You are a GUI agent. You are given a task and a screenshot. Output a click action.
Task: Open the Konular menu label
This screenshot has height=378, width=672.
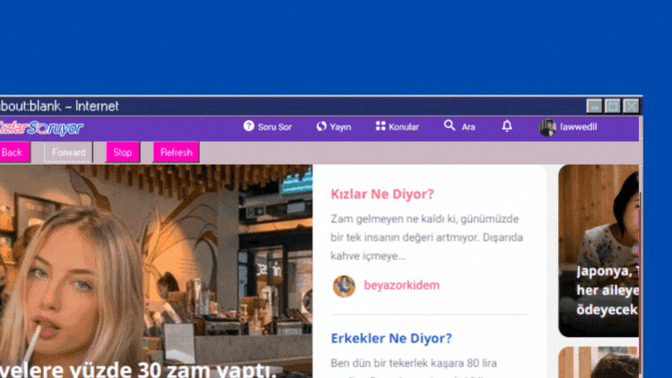point(404,127)
